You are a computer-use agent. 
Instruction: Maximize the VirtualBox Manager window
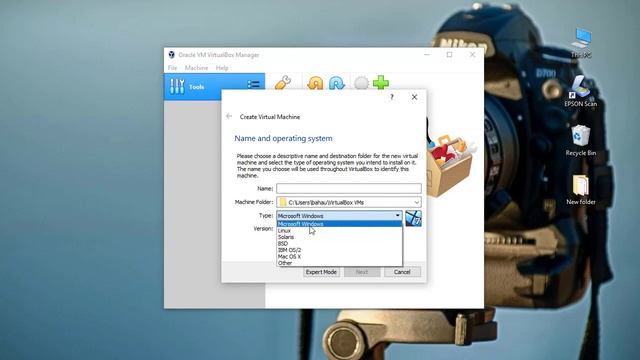point(449,55)
